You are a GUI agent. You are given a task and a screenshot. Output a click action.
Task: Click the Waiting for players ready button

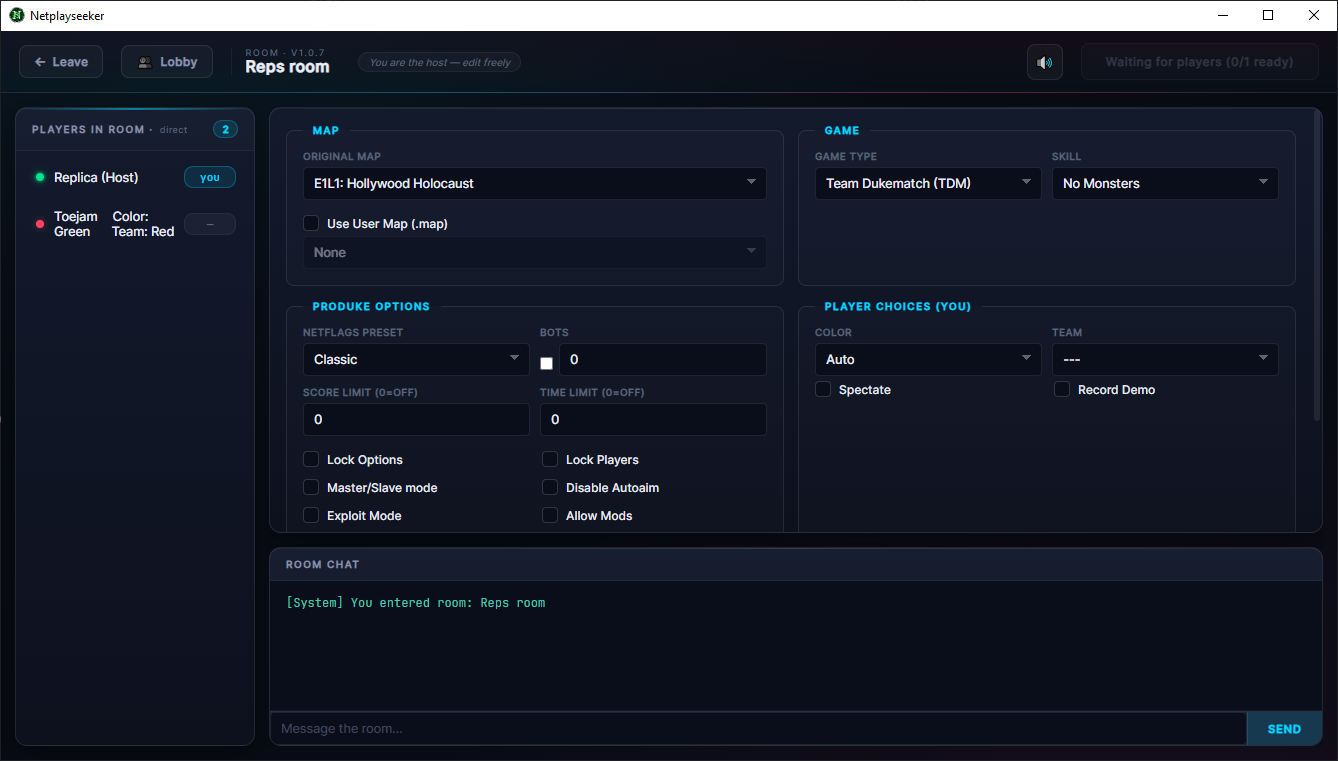click(1199, 62)
